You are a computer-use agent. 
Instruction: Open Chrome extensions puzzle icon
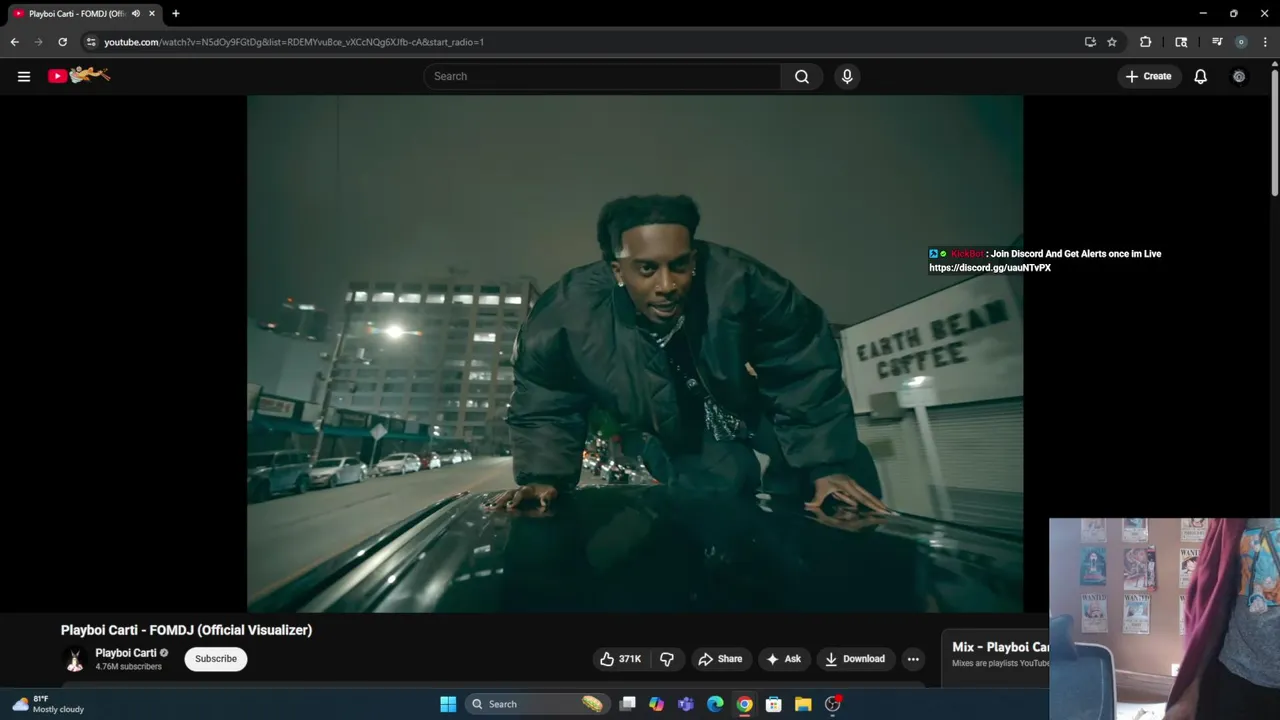[x=1145, y=42]
